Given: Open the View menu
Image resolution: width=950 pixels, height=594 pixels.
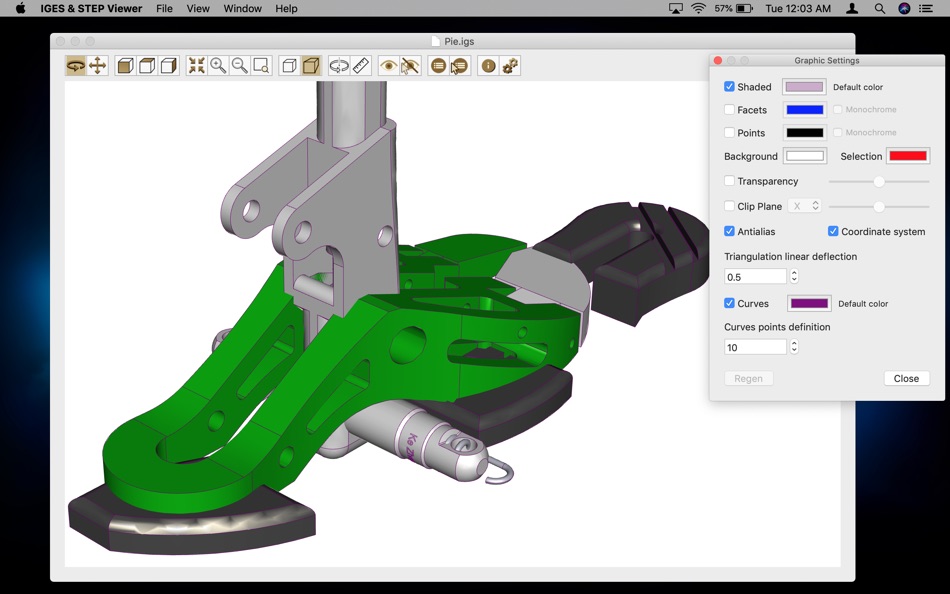Looking at the screenshot, I should (198, 8).
